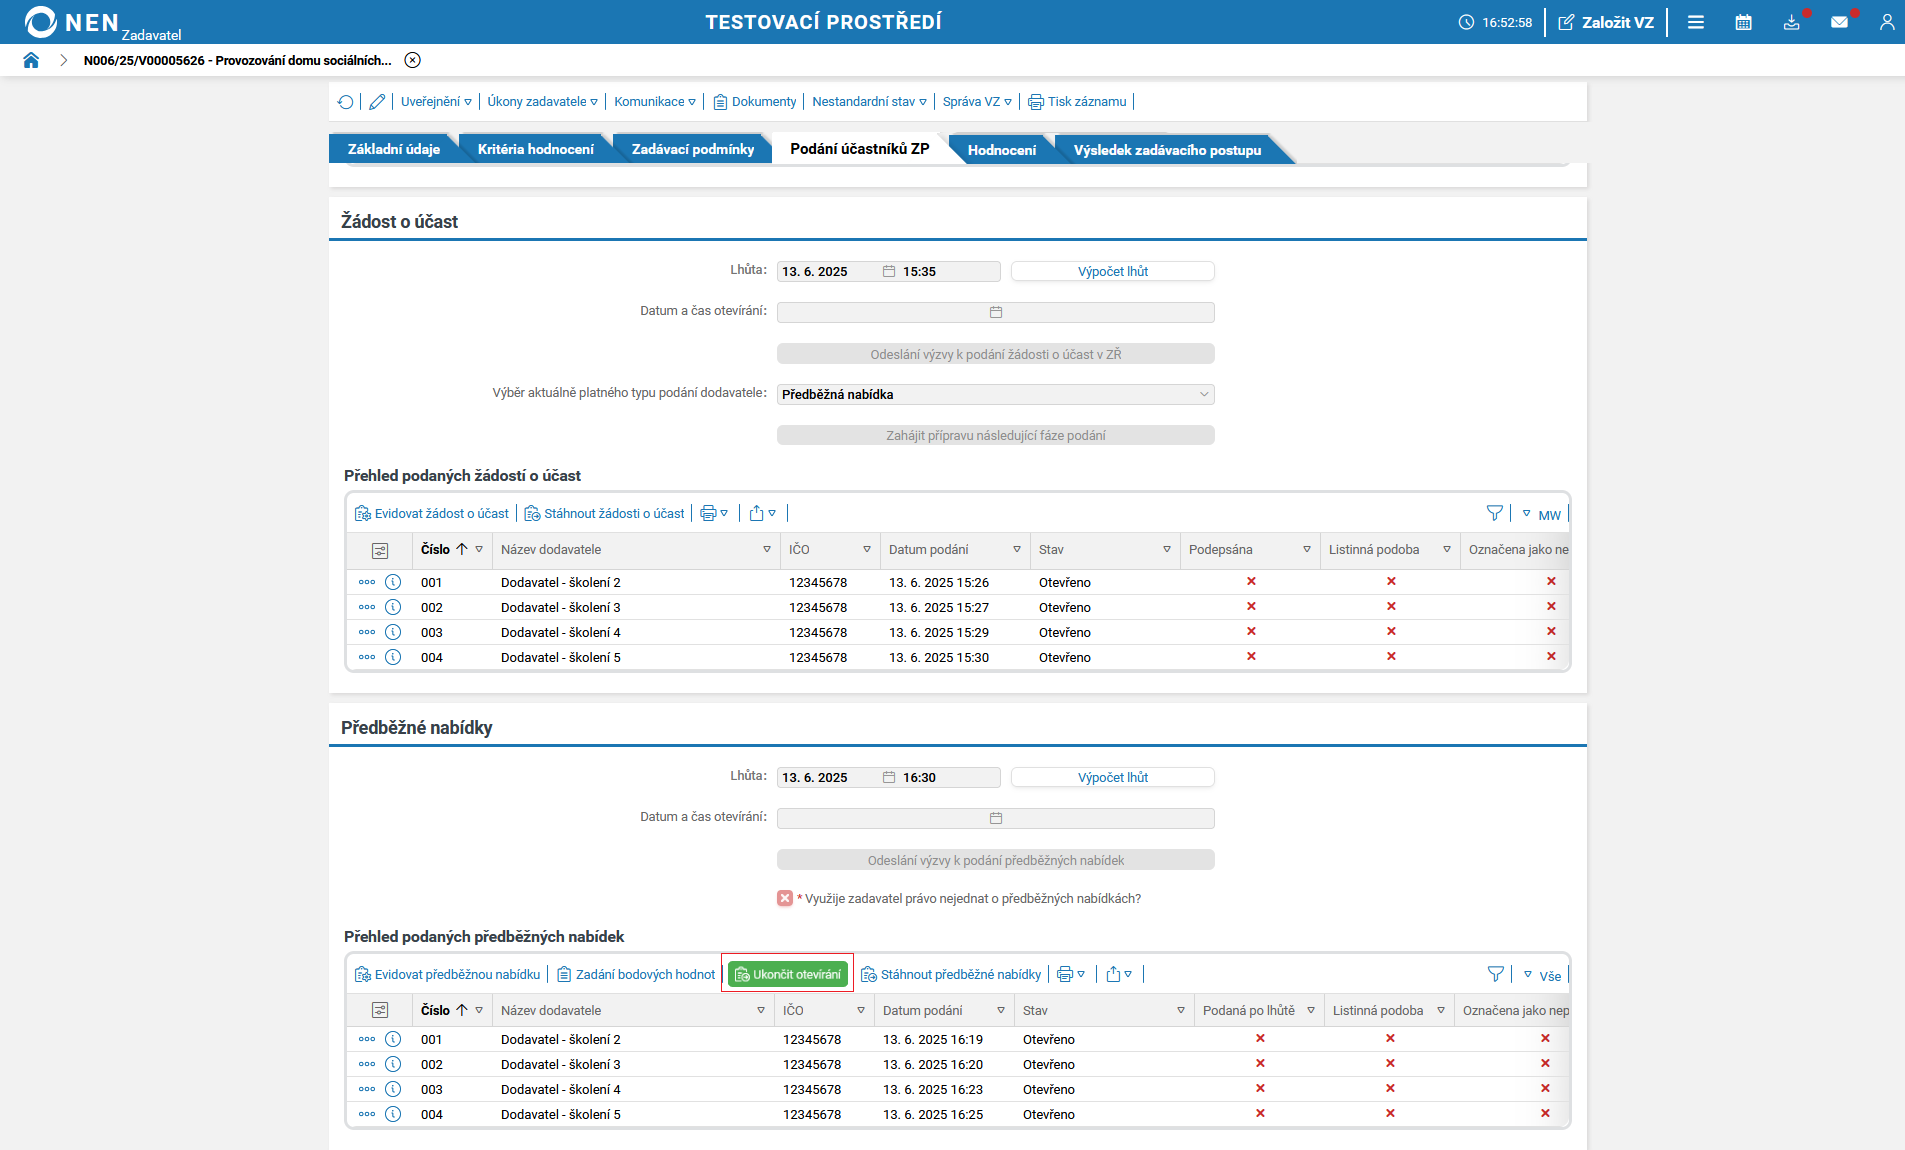
Task: Switch to the Hodnocení tab
Action: [1001, 150]
